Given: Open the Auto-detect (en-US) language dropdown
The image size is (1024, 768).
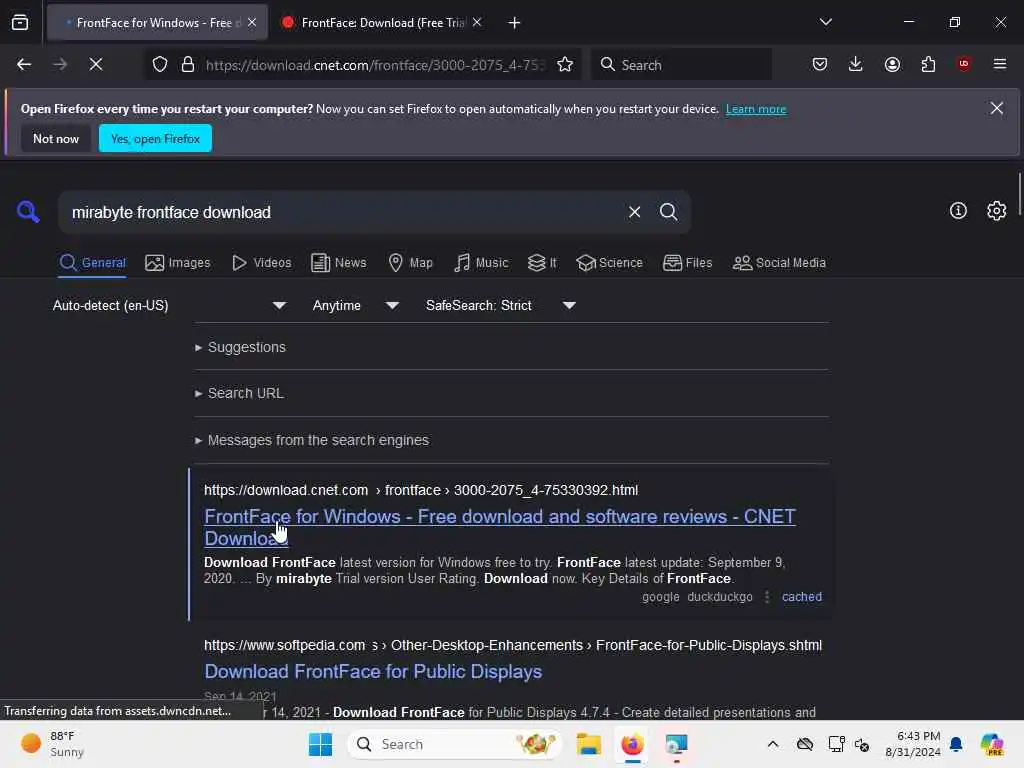Looking at the screenshot, I should click(x=169, y=306).
